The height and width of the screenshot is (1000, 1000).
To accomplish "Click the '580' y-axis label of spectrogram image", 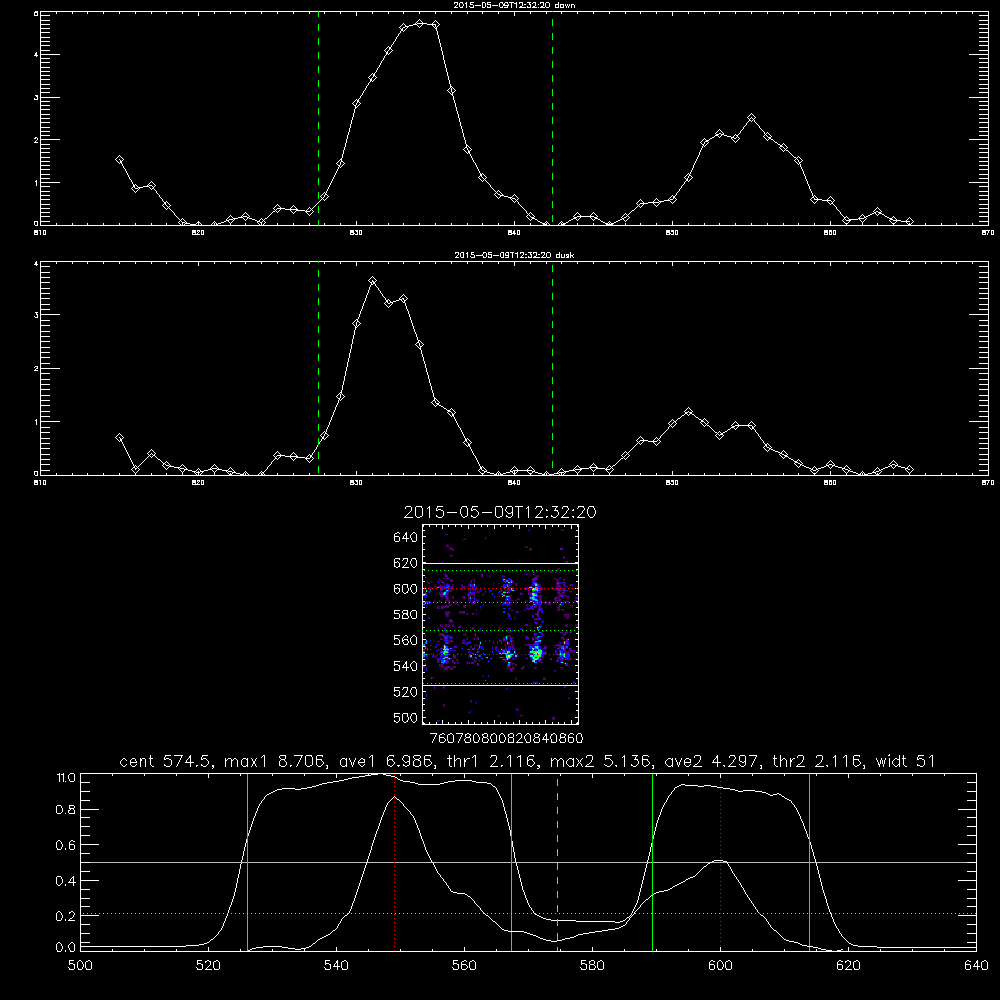I will click(406, 615).
